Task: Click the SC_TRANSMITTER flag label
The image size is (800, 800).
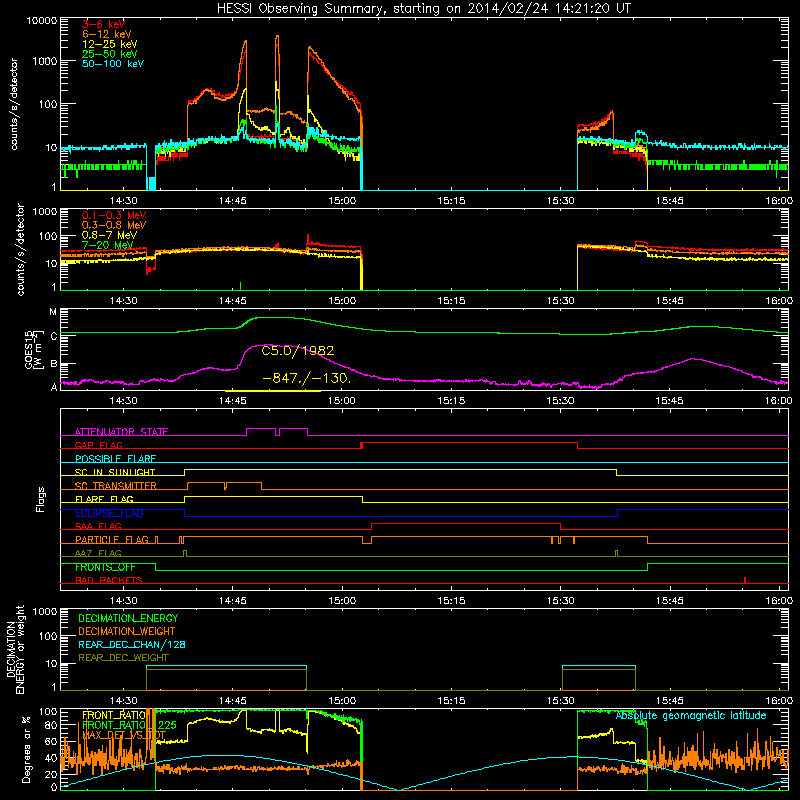Action: click(x=115, y=486)
